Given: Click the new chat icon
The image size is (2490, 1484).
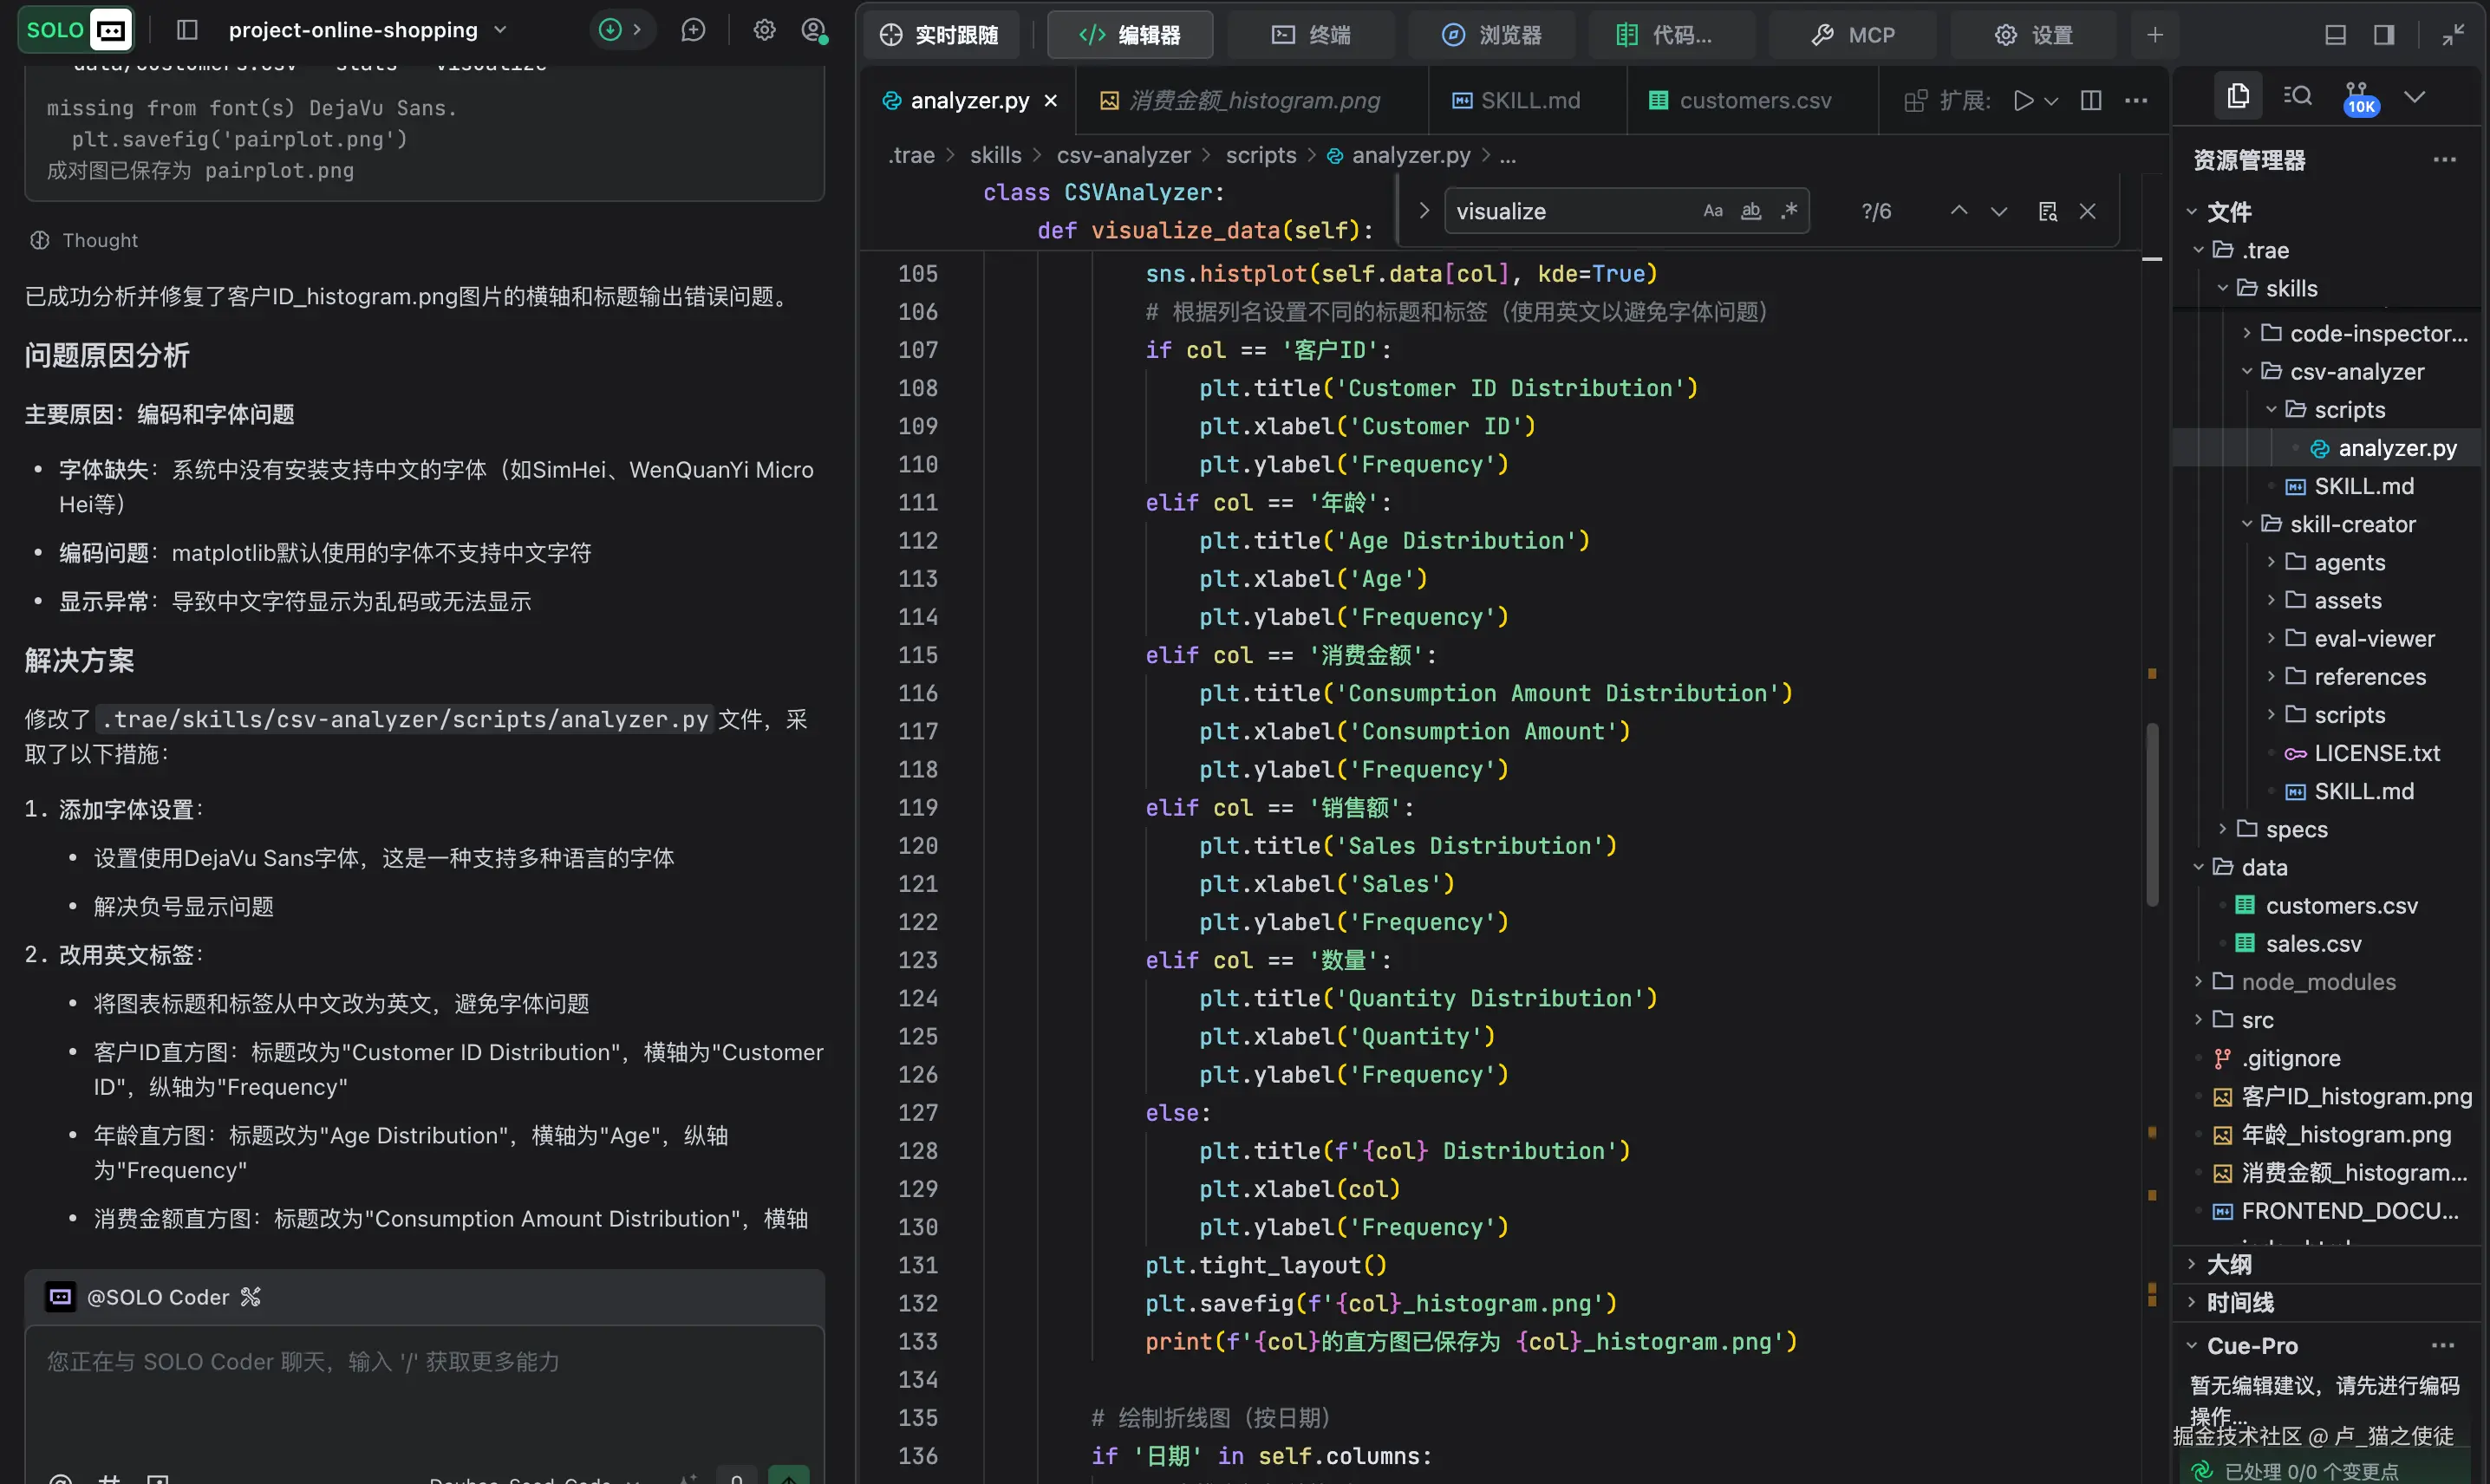Looking at the screenshot, I should tap(693, 30).
